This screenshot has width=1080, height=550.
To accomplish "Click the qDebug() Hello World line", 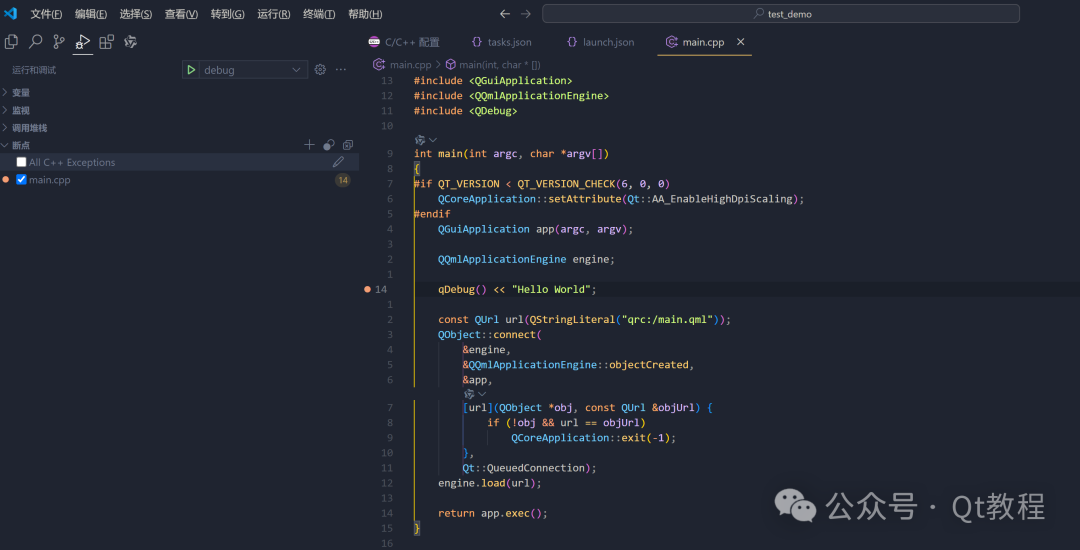I will click(x=517, y=289).
